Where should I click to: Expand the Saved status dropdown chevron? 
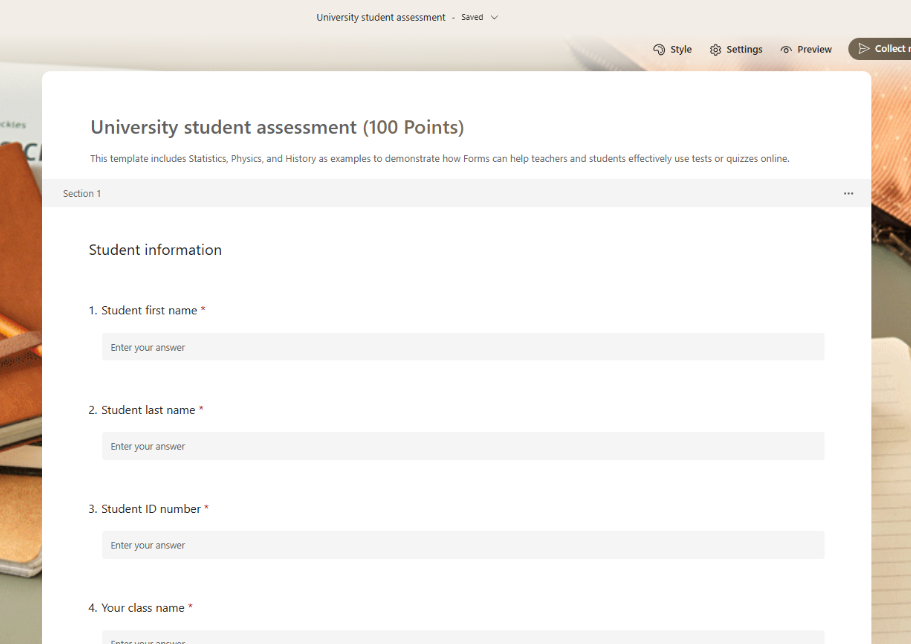pyautogui.click(x=493, y=17)
